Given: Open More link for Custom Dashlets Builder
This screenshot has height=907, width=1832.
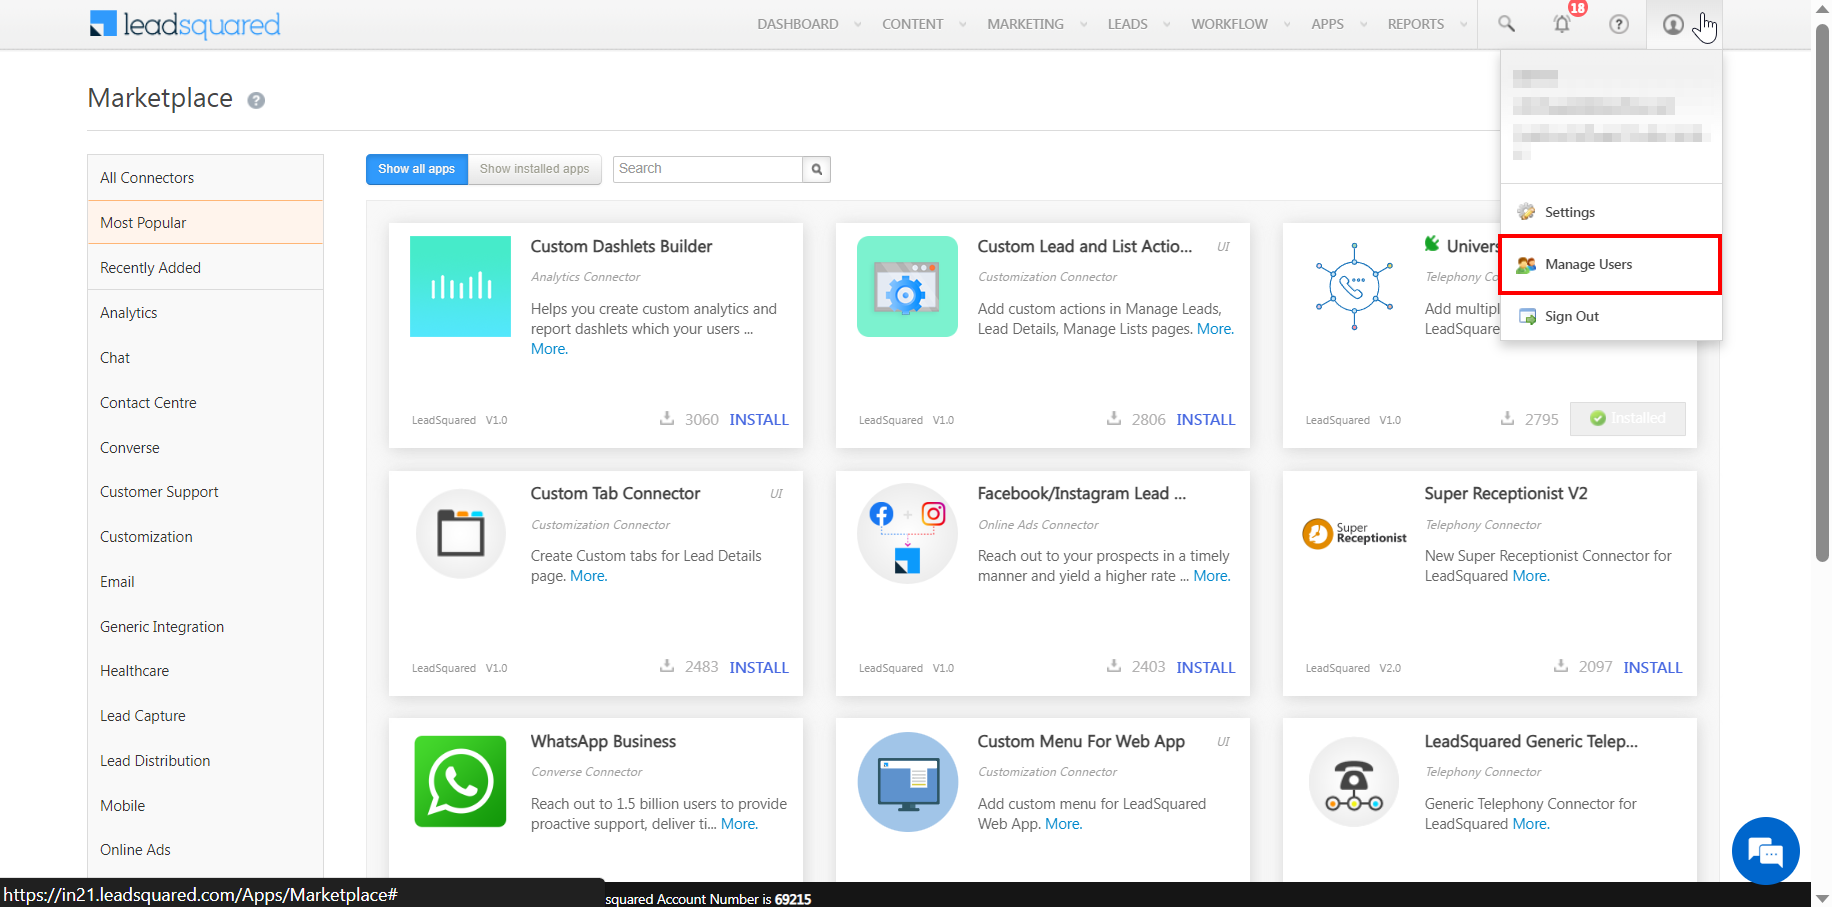Looking at the screenshot, I should click(x=549, y=349).
